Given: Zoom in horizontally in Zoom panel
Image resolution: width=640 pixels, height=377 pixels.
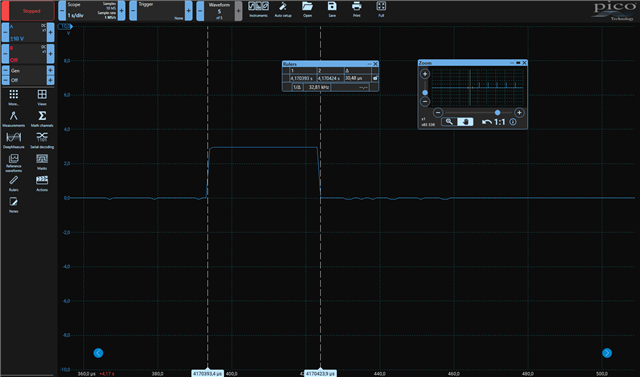Looking at the screenshot, I should coord(519,113).
